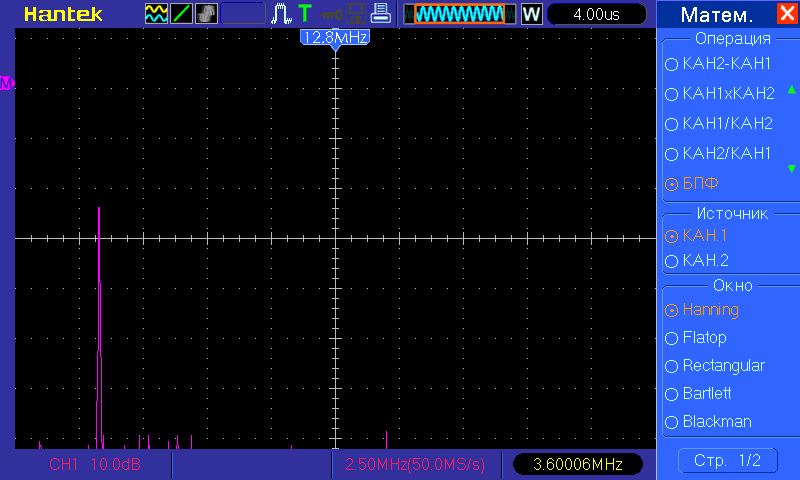The width and height of the screenshot is (800, 480).
Task: Click the 4.00us timebase display
Action: point(596,14)
